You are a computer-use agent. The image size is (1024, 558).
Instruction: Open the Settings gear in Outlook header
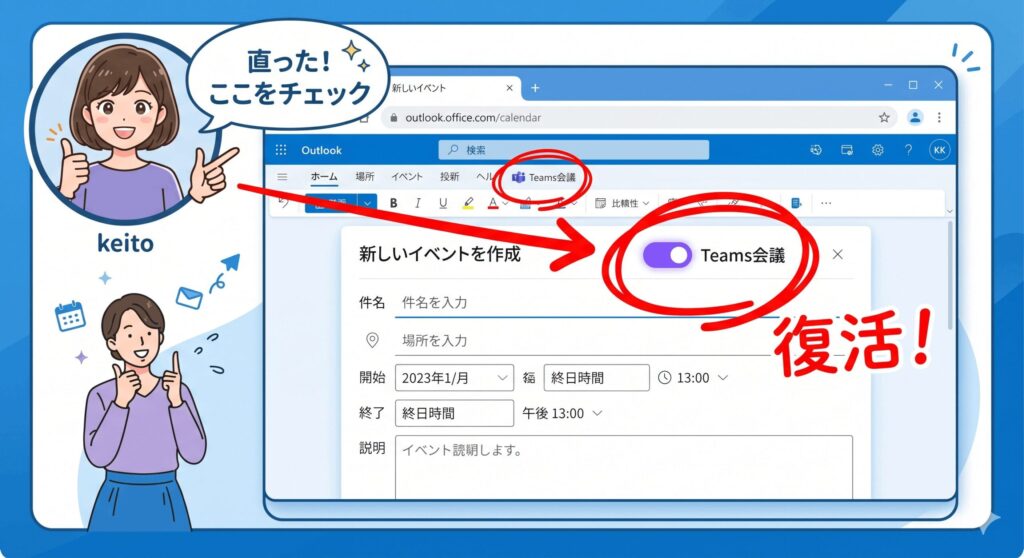(877, 150)
